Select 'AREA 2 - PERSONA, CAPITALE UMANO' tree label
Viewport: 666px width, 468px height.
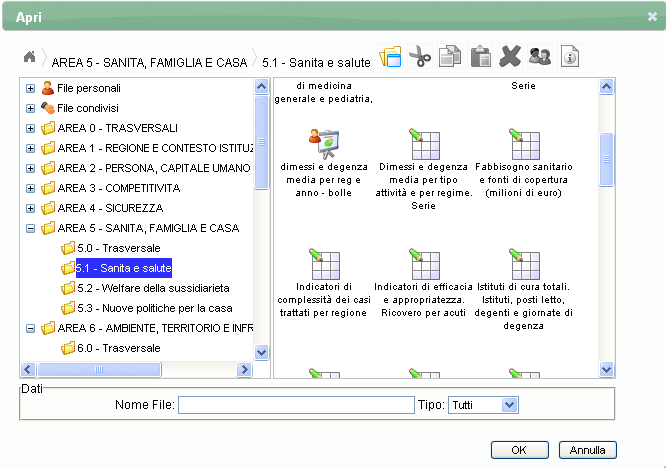(x=154, y=168)
